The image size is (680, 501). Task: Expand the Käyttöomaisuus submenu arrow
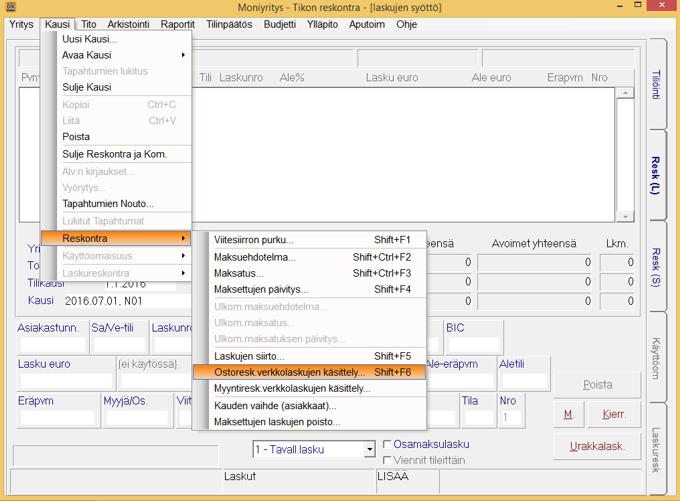click(x=183, y=256)
